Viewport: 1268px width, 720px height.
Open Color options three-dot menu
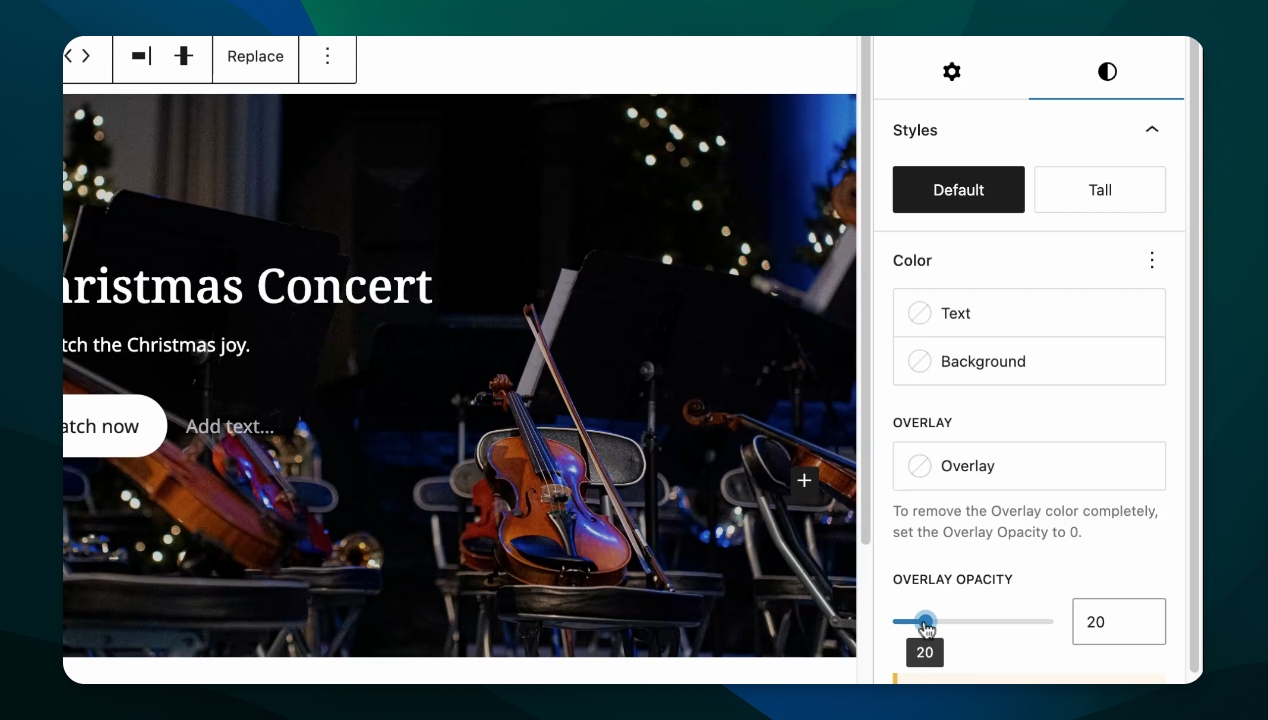1152,260
